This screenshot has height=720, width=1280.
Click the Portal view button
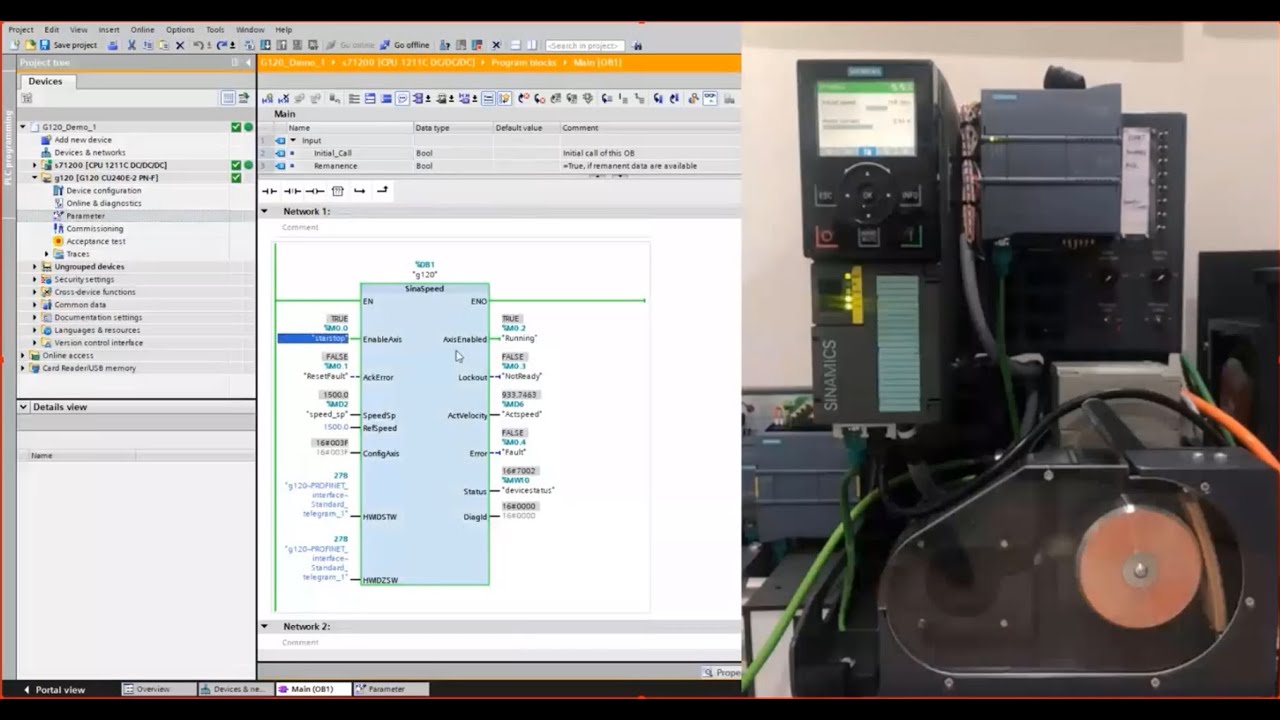(53, 689)
